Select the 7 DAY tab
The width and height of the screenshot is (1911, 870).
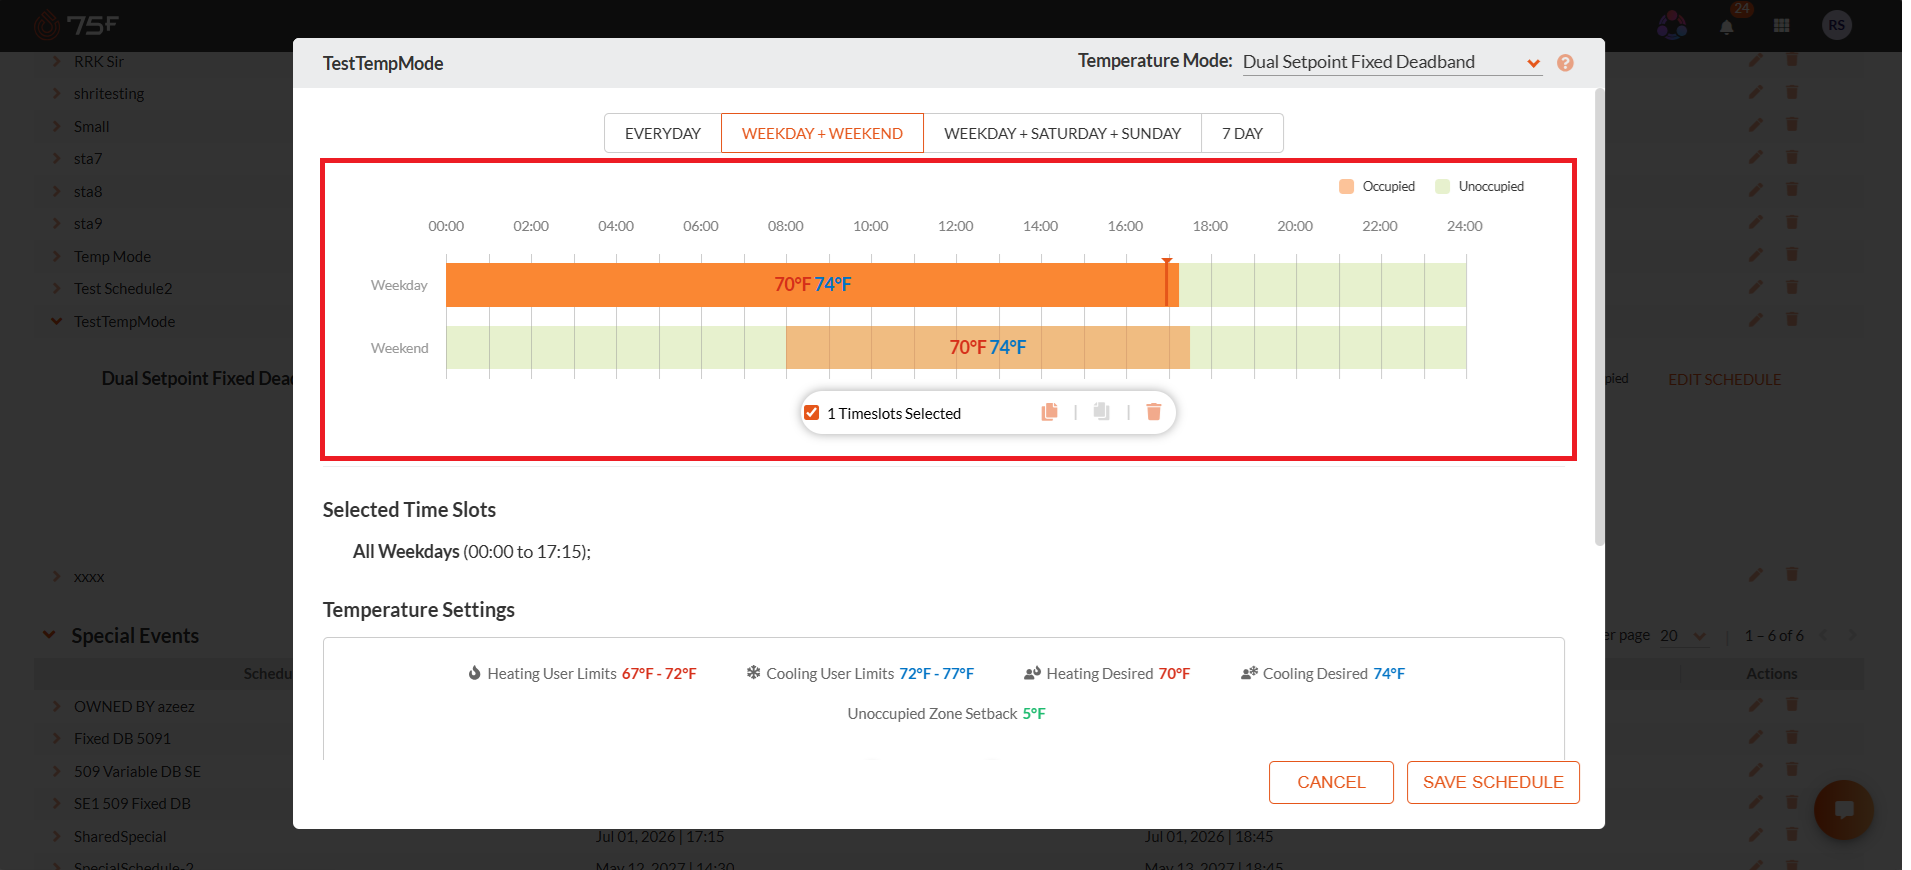(1242, 133)
